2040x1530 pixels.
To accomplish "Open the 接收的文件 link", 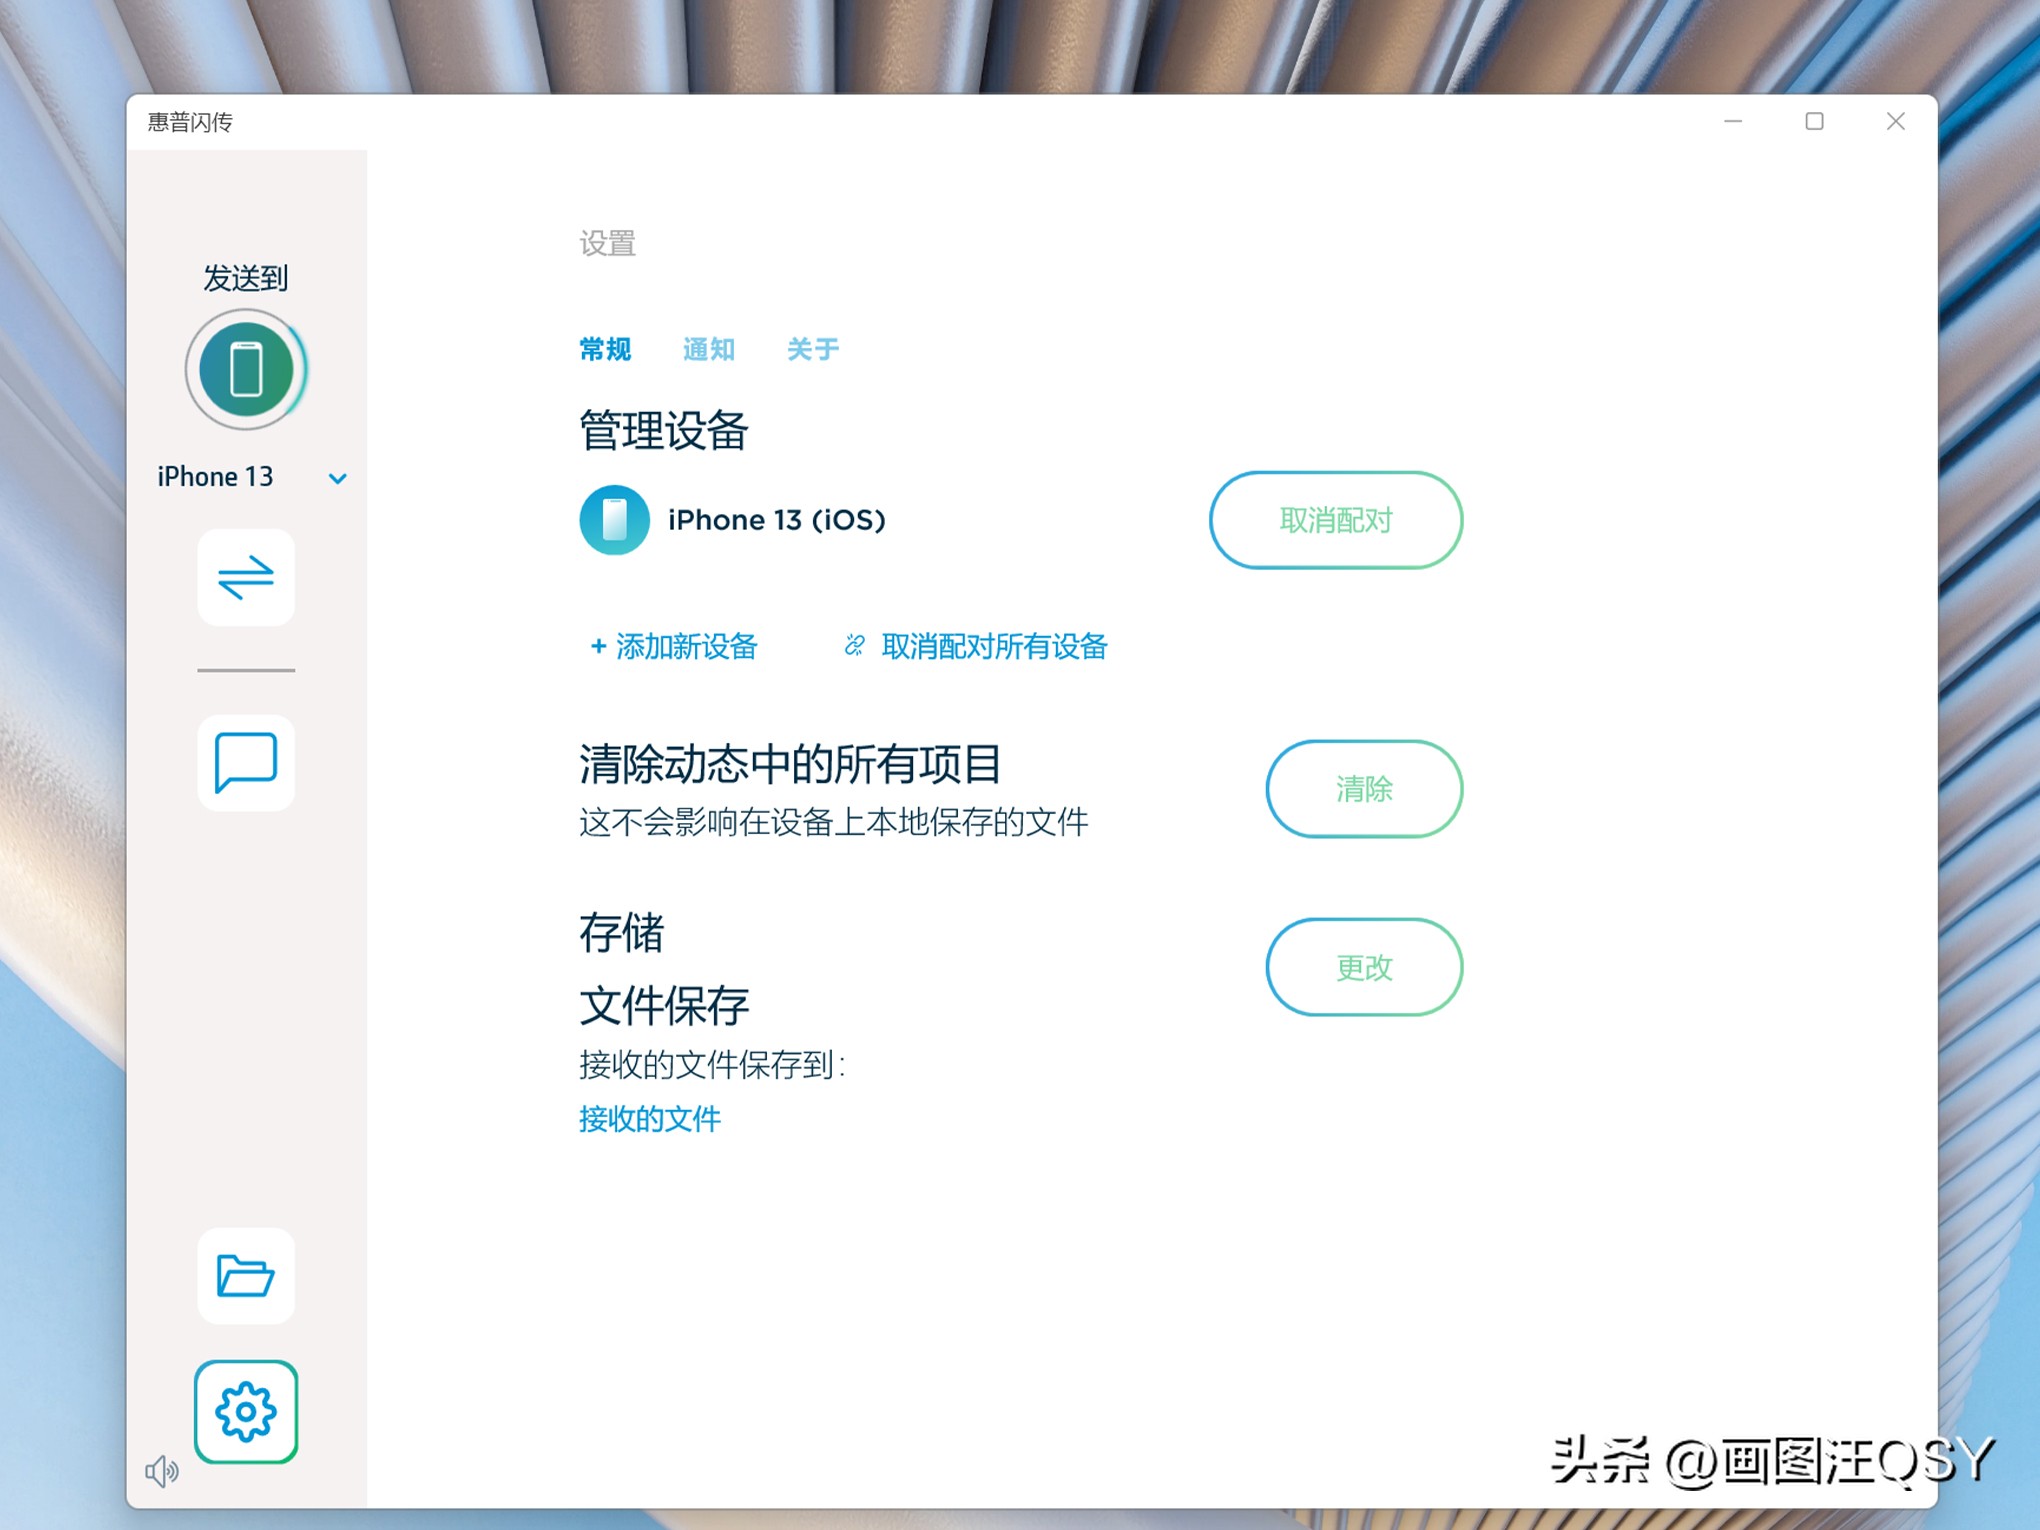I will coord(649,1118).
